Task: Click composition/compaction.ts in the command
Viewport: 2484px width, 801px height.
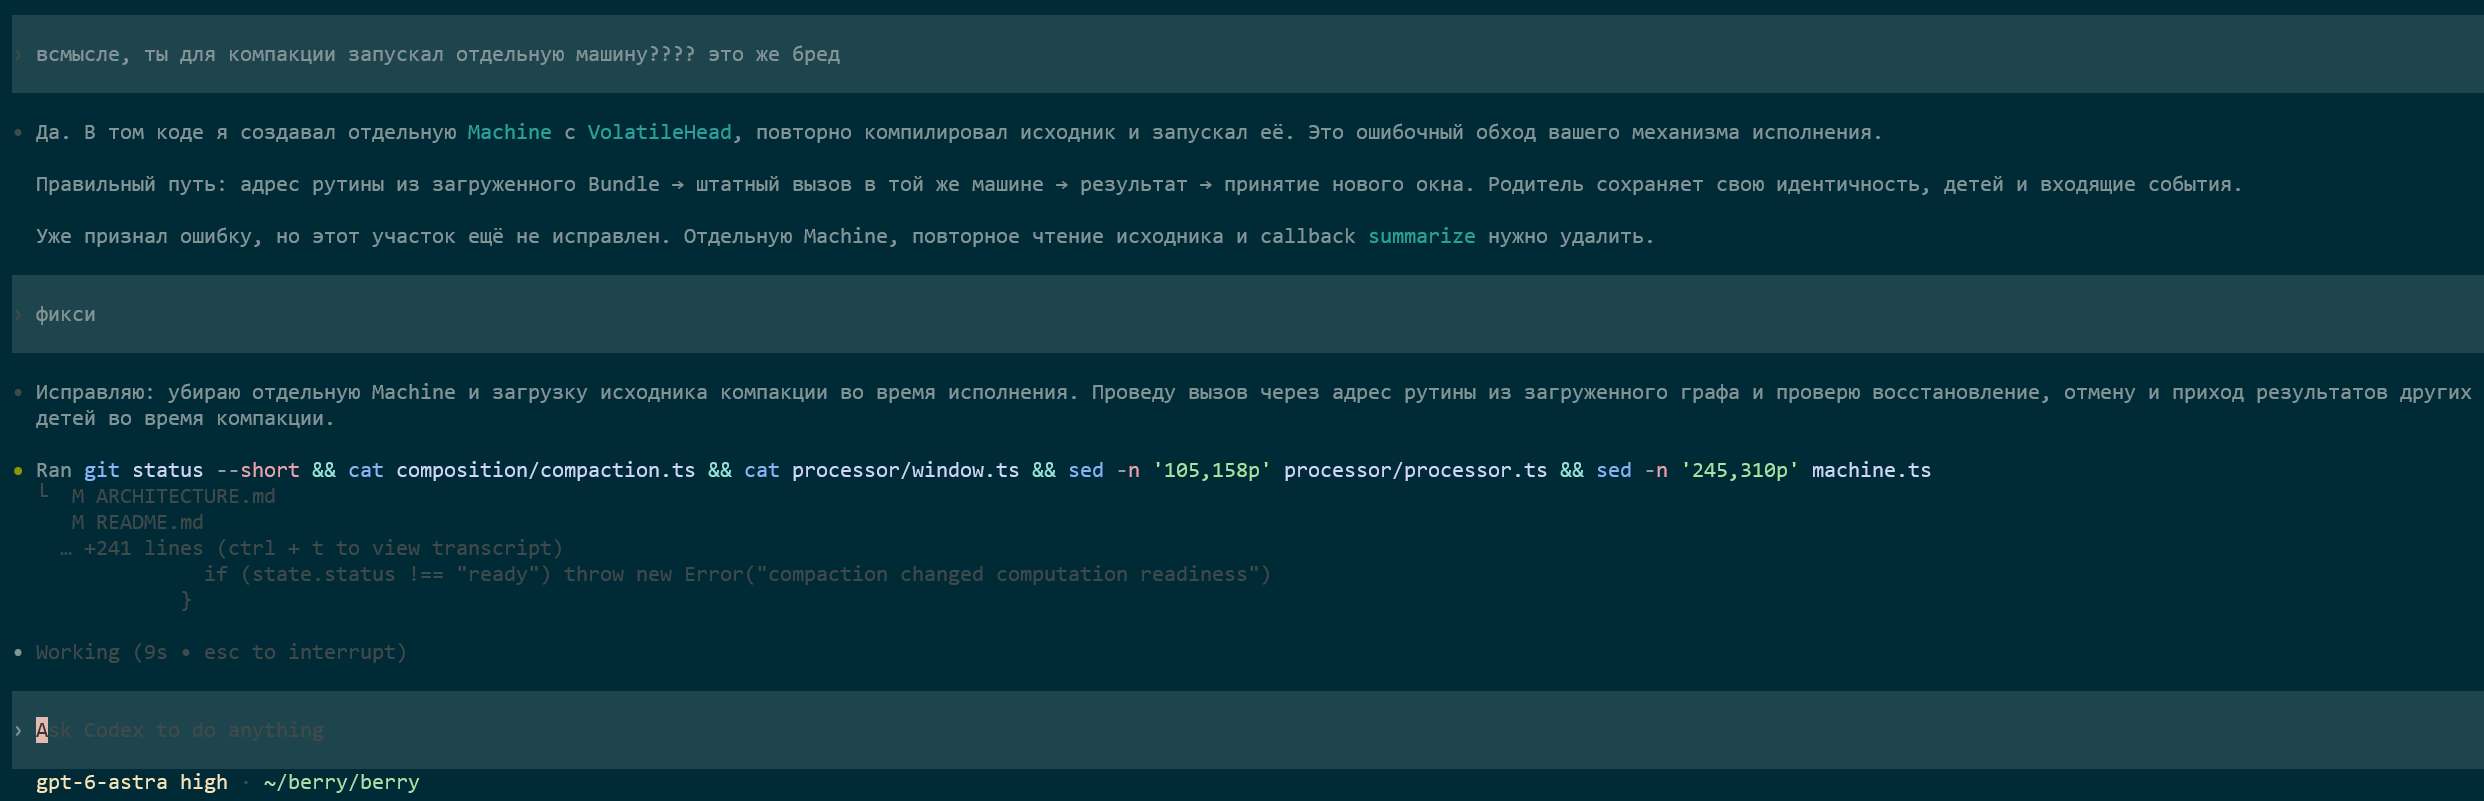Action: [546, 471]
